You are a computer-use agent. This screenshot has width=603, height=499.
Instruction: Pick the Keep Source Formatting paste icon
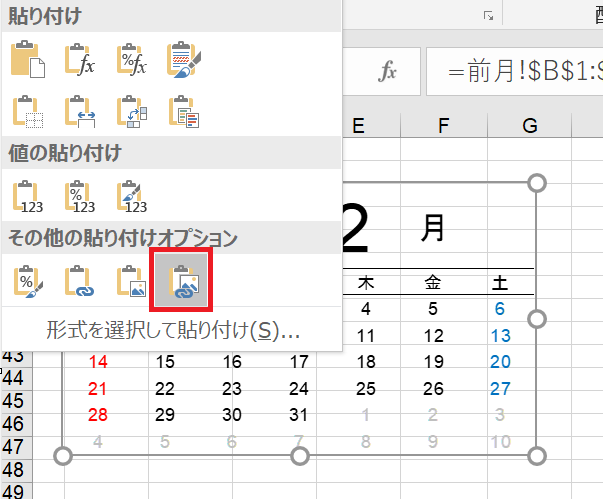click(182, 62)
